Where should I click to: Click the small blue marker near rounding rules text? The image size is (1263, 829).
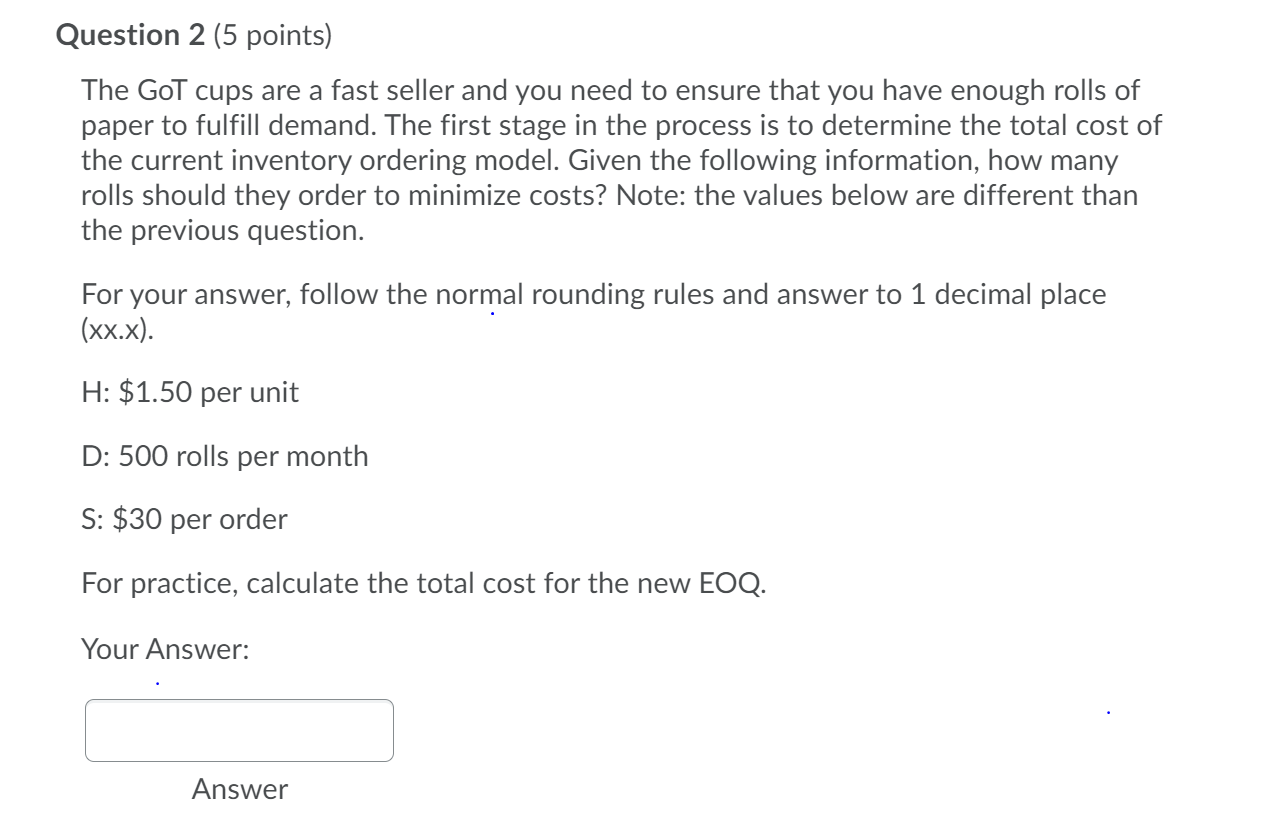click(492, 312)
